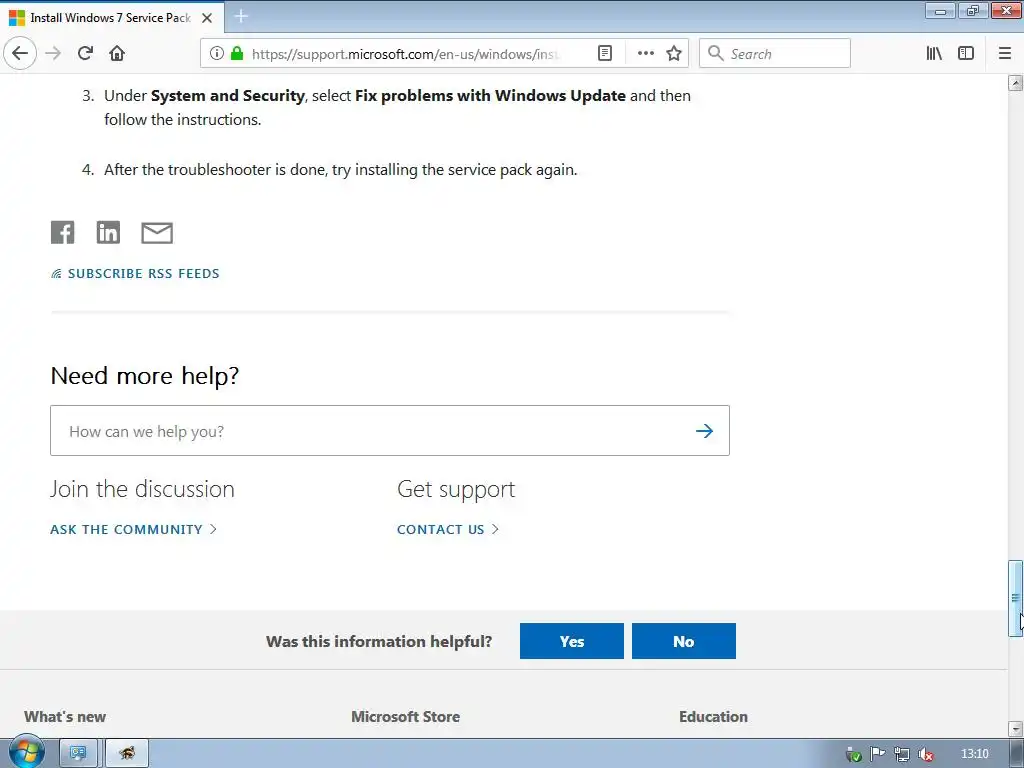This screenshot has height=768, width=1024.
Task: Open the network status tray icon
Action: pos(901,754)
